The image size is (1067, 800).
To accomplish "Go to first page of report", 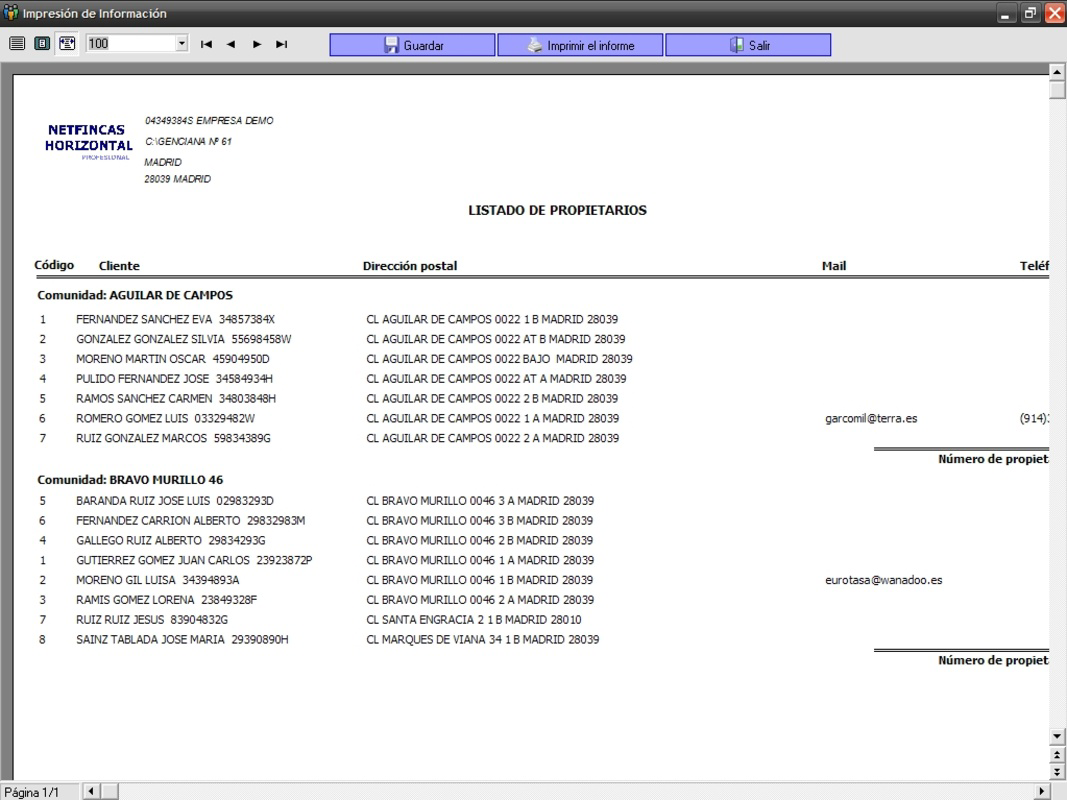I will point(206,44).
